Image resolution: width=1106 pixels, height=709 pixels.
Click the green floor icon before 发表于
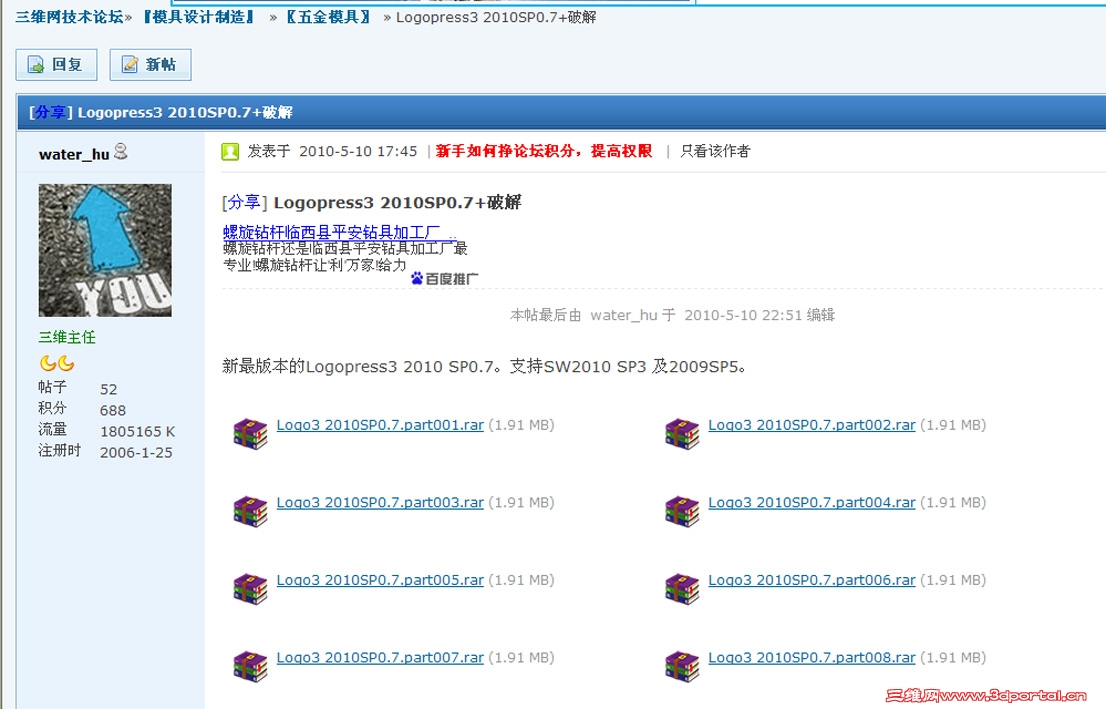point(228,152)
